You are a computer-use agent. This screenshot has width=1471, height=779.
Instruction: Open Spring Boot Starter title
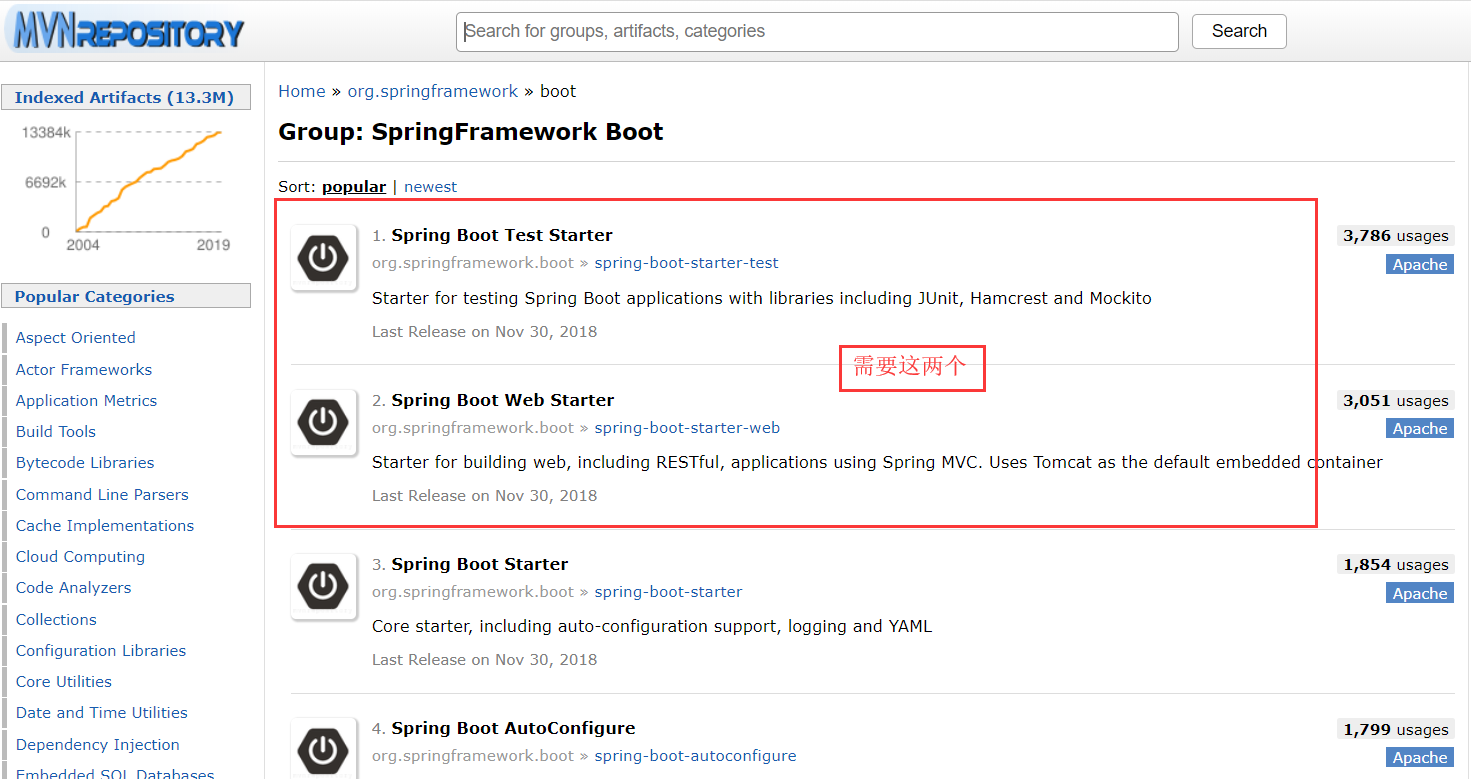tap(480, 564)
